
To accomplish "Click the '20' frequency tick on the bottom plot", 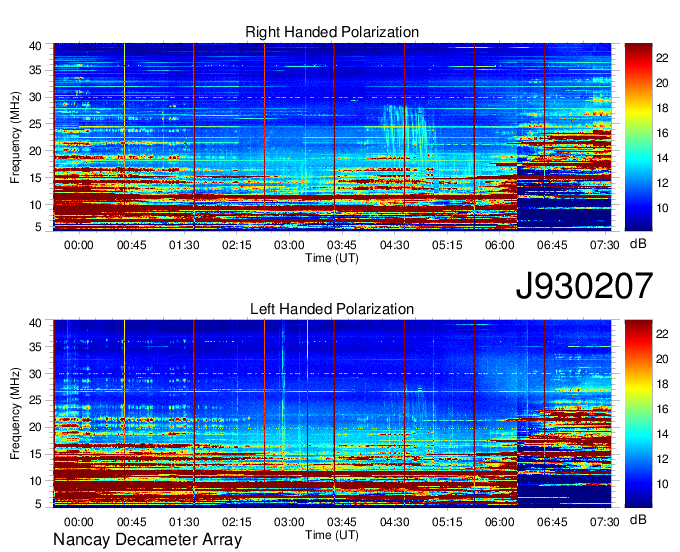I will 35,427.
